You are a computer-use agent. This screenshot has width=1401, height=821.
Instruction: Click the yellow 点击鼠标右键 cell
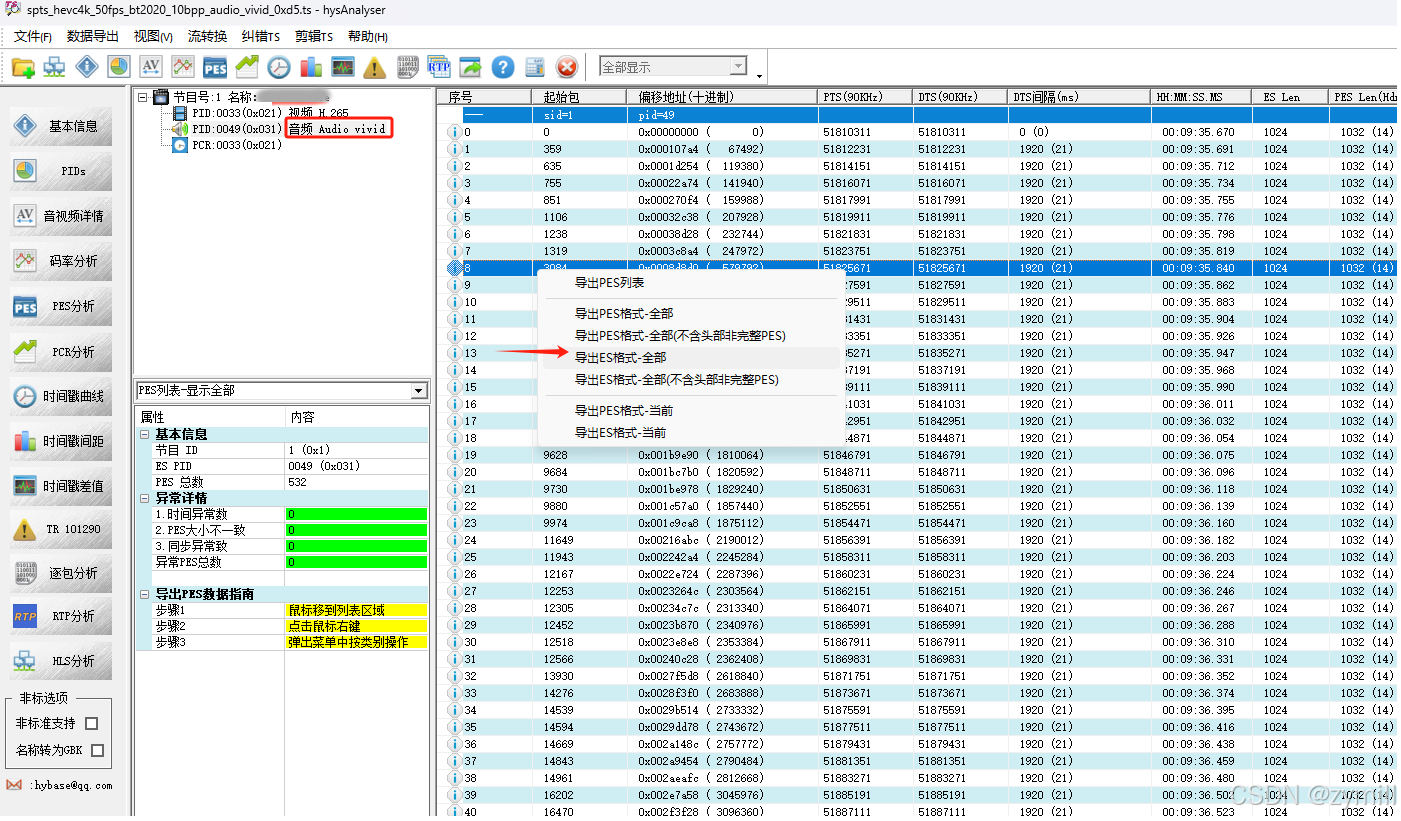357,626
